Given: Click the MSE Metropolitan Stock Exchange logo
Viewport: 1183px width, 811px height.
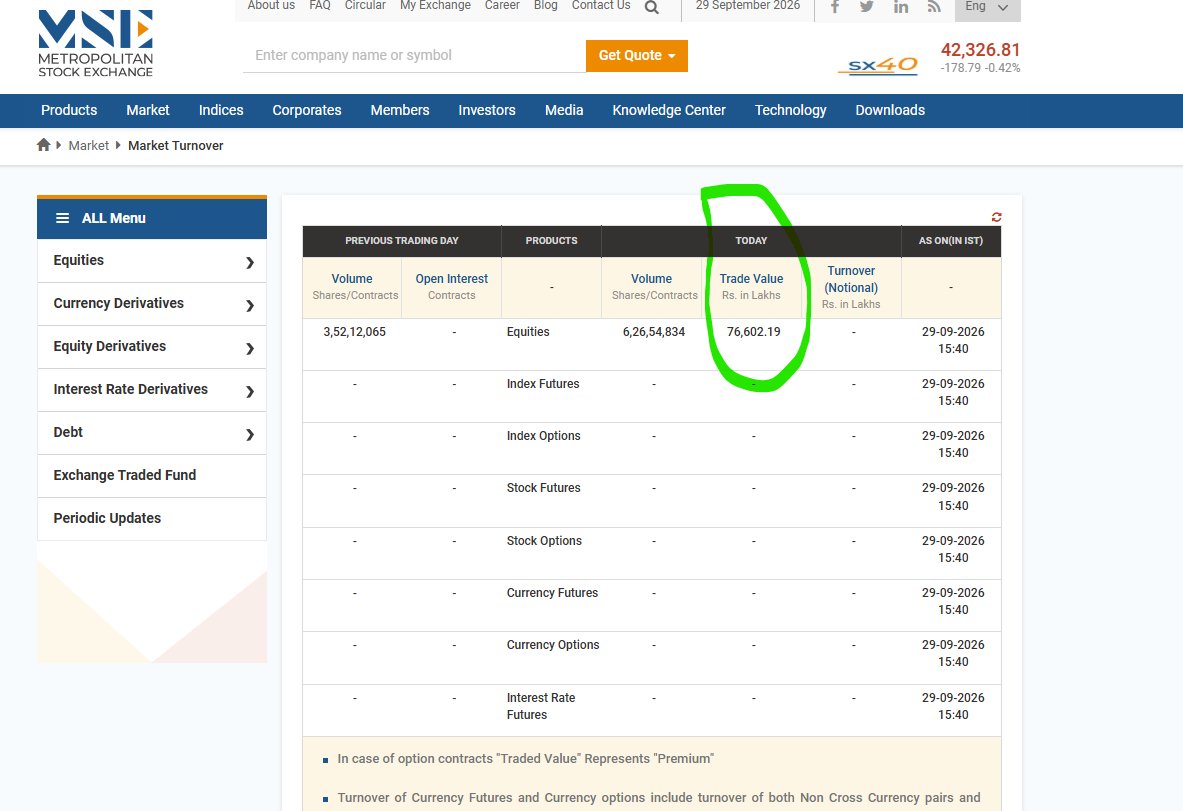Looking at the screenshot, I should pos(96,43).
